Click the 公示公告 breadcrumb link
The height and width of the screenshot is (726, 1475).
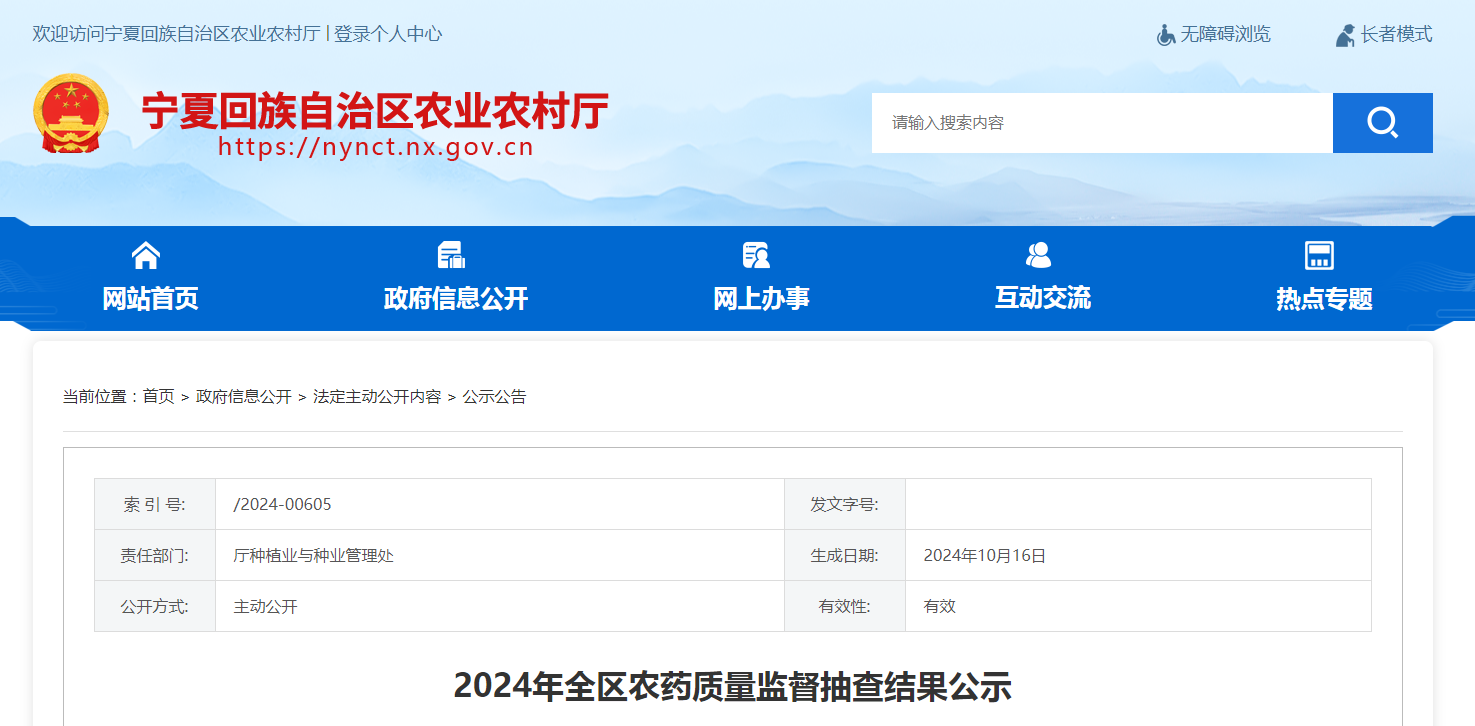(x=494, y=397)
